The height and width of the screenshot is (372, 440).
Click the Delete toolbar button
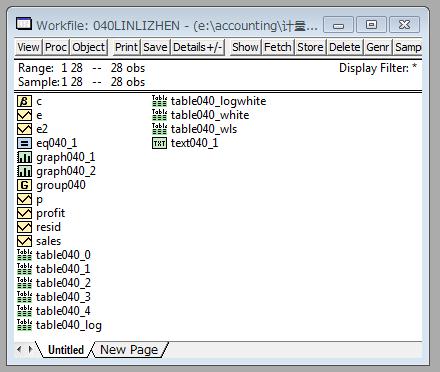[345, 47]
